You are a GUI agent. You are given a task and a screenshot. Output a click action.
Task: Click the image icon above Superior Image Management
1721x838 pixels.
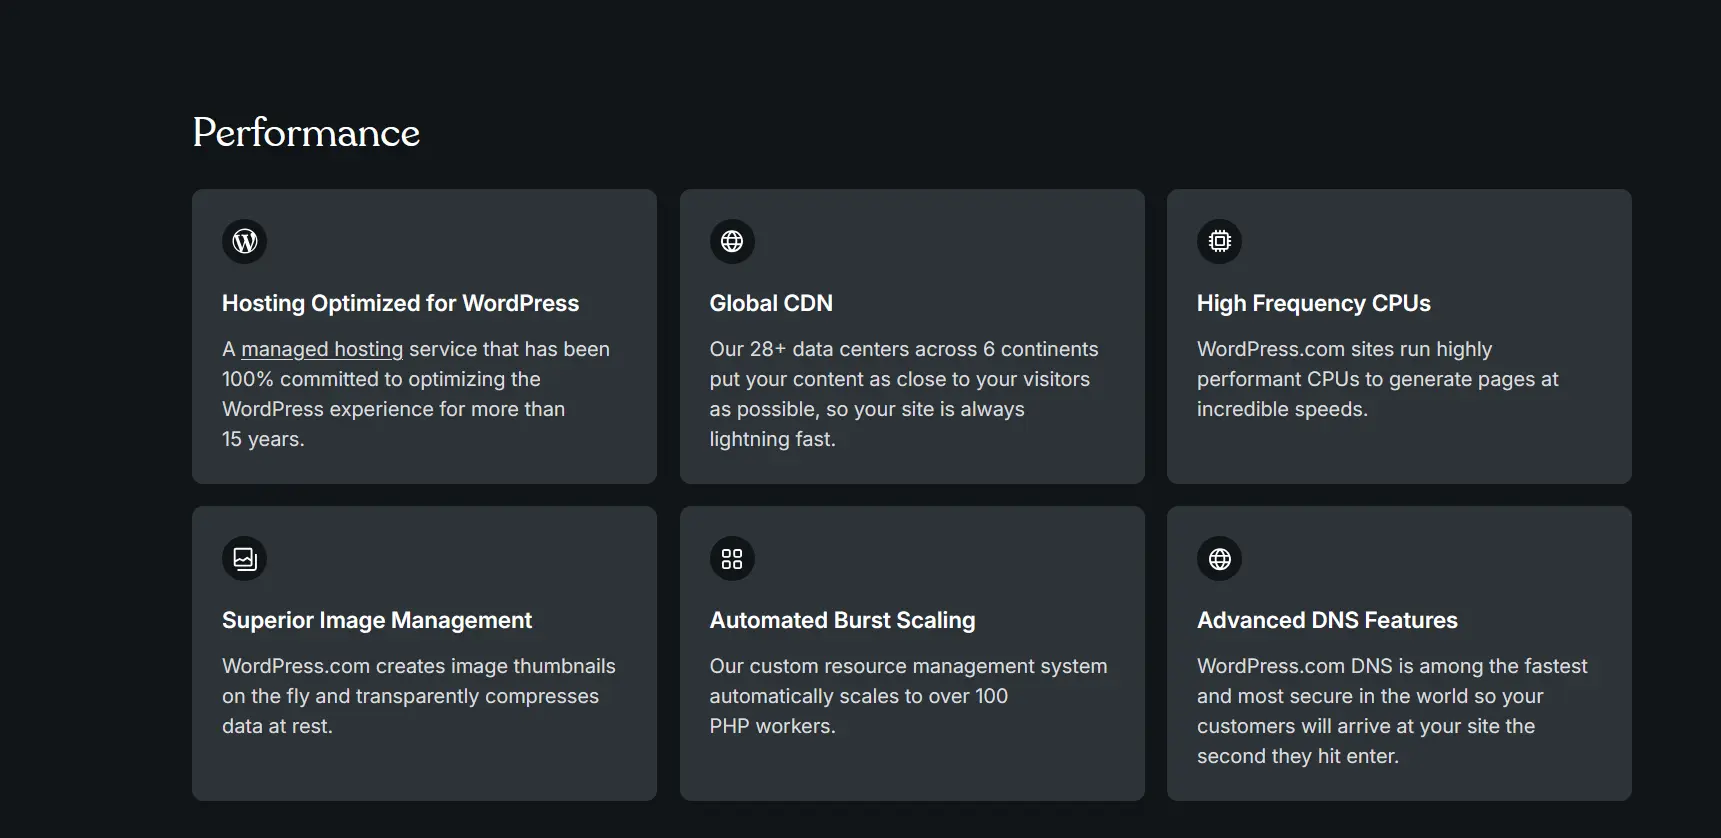(x=244, y=558)
